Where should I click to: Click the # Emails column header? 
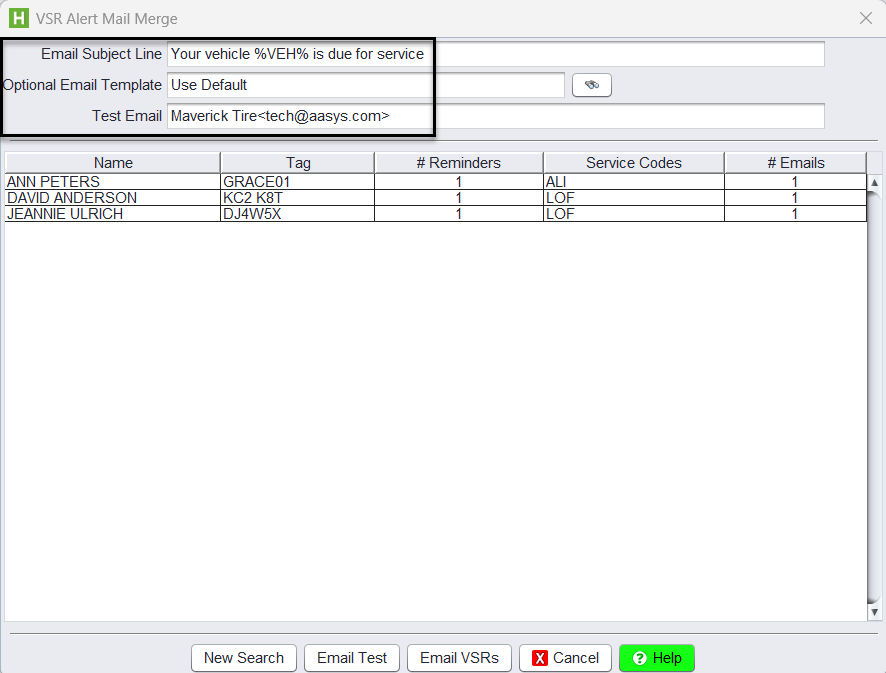[795, 163]
